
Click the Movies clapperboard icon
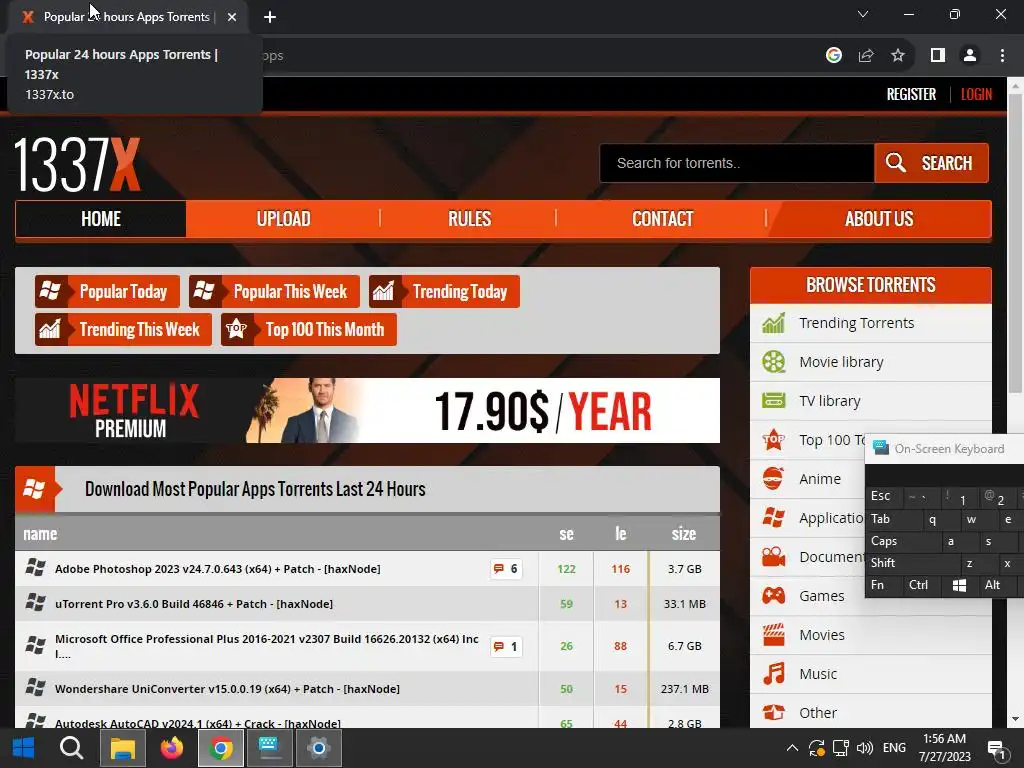773,635
